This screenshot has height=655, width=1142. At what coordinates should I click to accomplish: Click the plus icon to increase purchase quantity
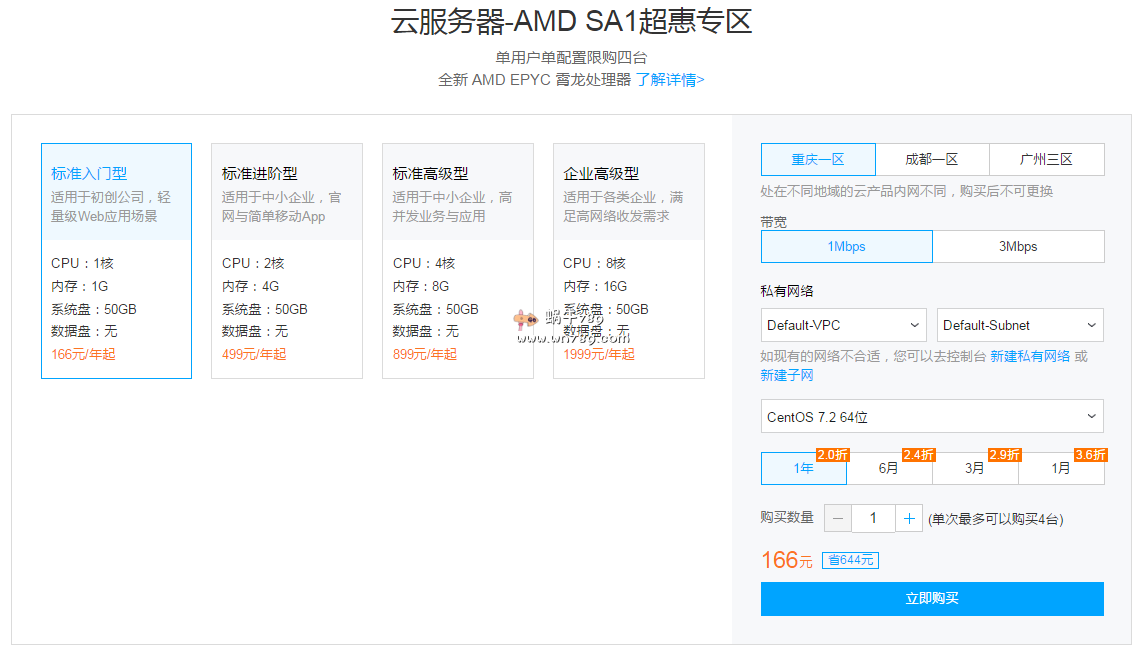(x=909, y=518)
